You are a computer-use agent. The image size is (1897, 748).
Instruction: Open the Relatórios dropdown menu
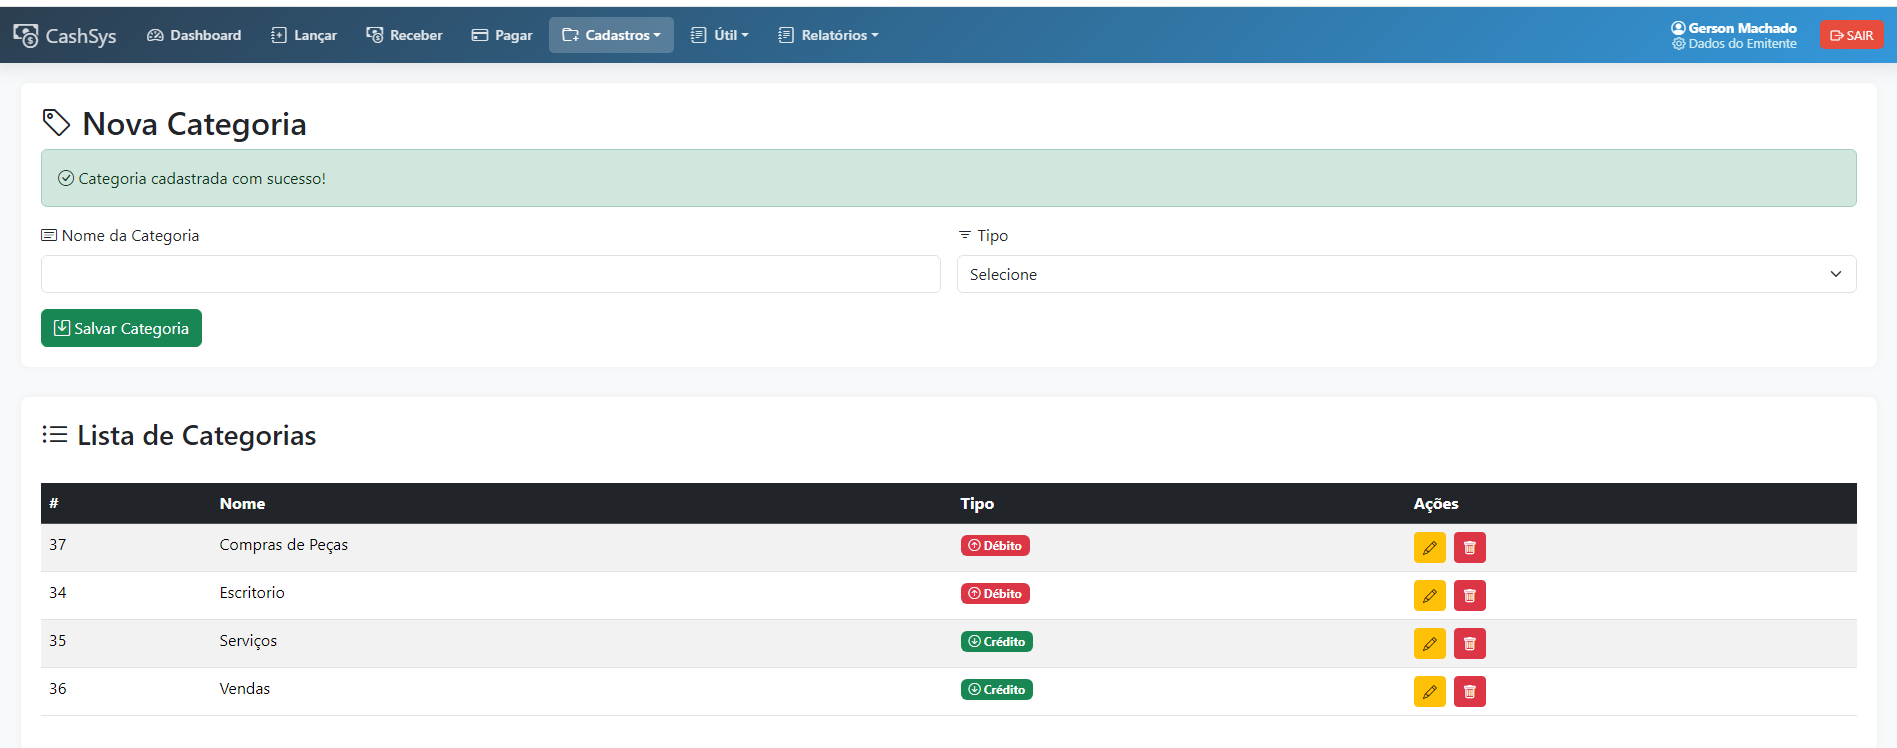pos(828,35)
